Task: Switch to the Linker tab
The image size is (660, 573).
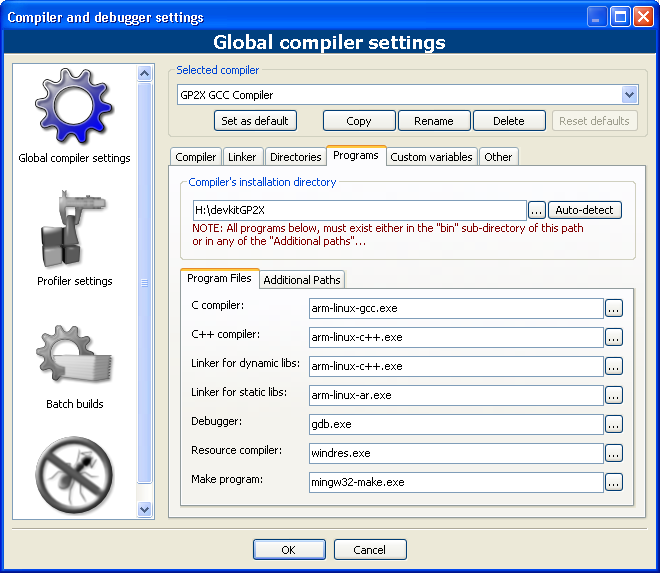Action: 242,157
